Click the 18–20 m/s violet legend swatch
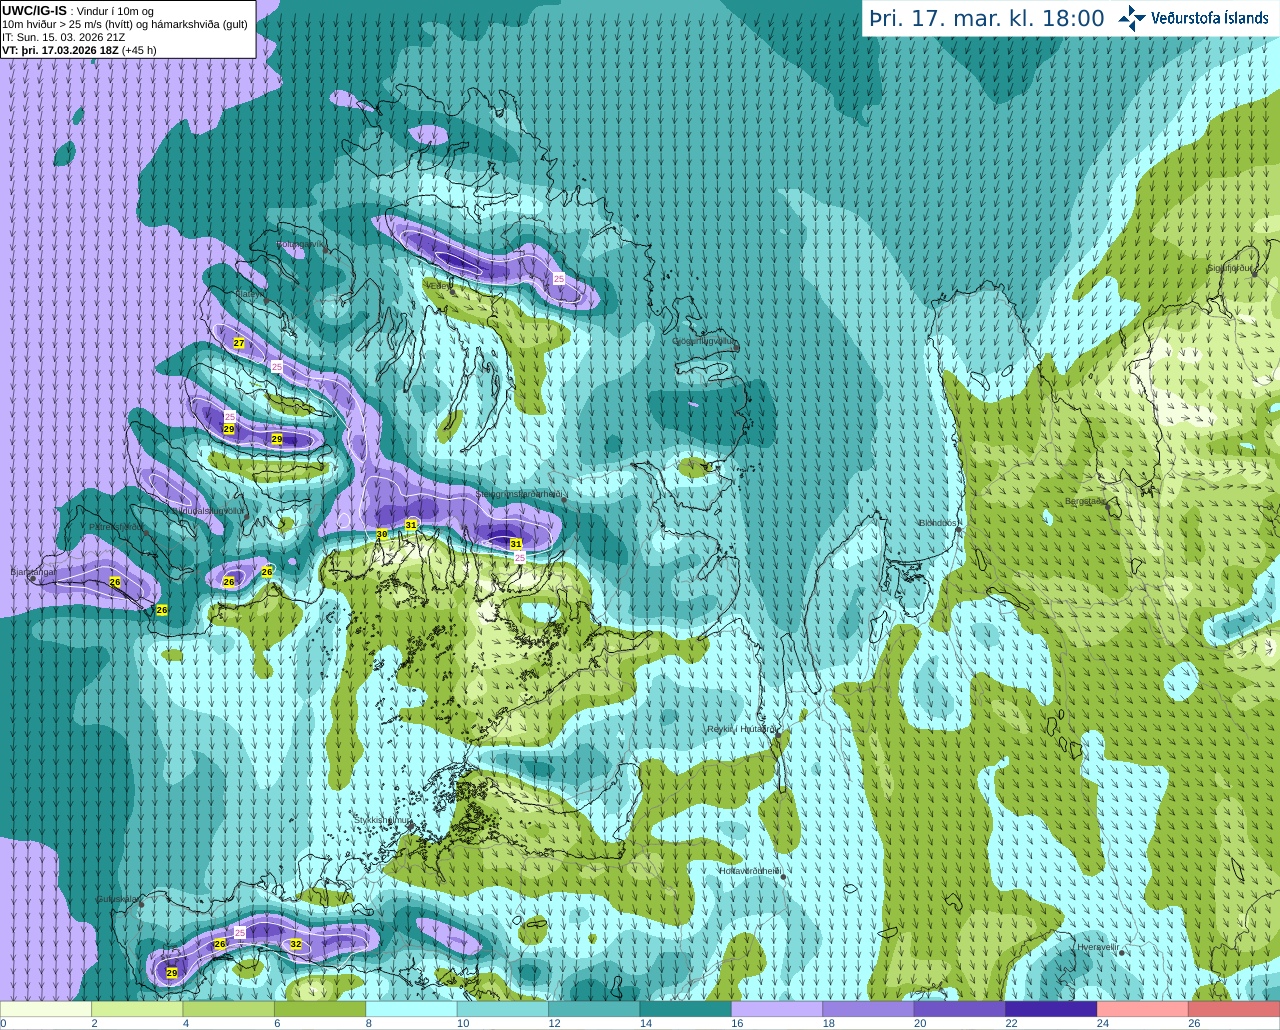Screen dimensions: 1280x1030 (868, 1009)
